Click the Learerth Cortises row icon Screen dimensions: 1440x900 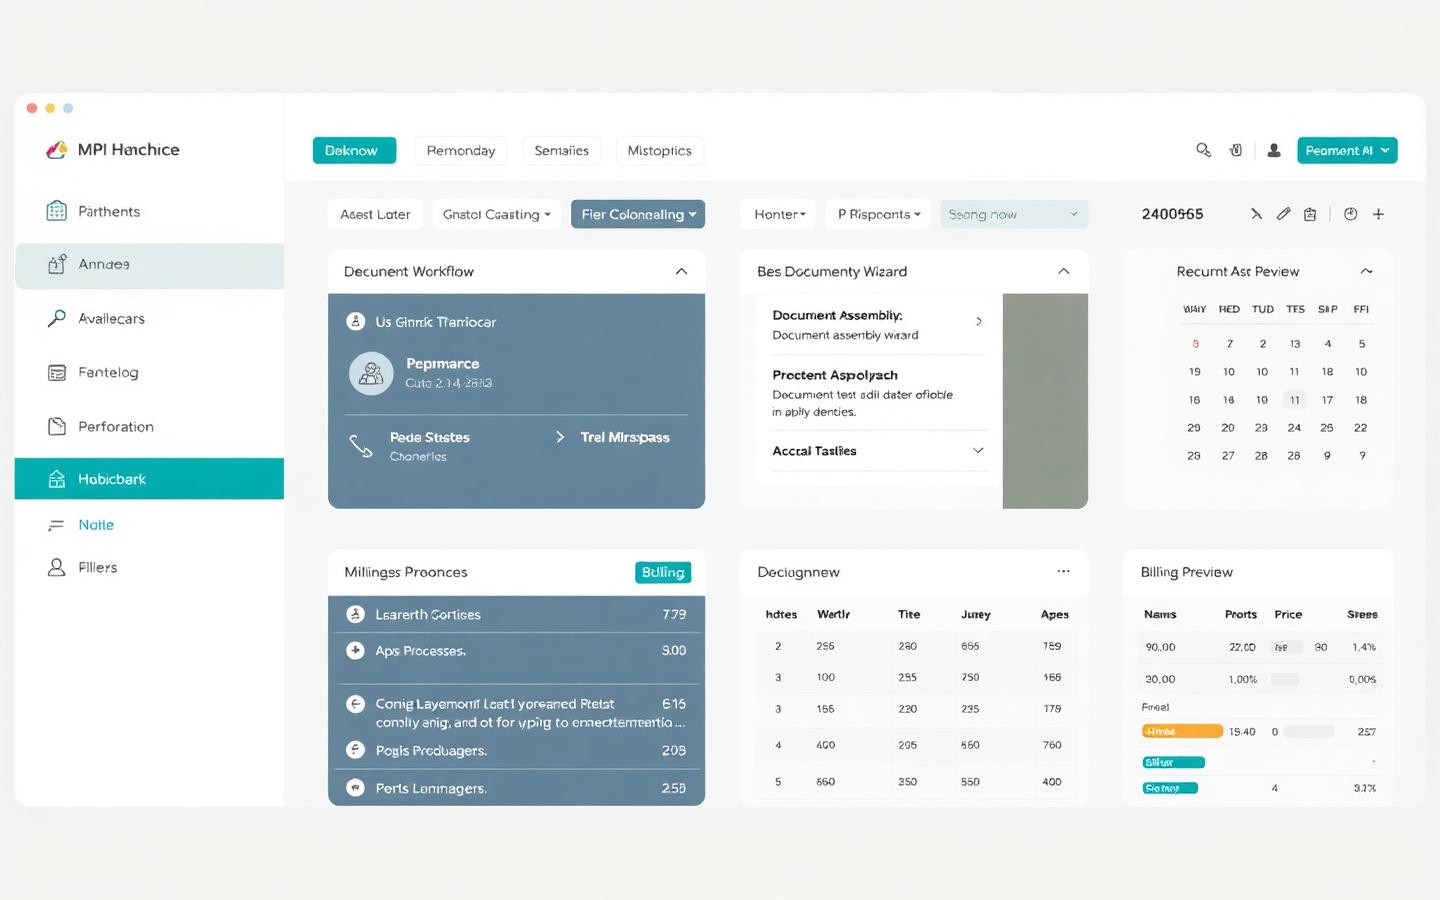coord(355,614)
